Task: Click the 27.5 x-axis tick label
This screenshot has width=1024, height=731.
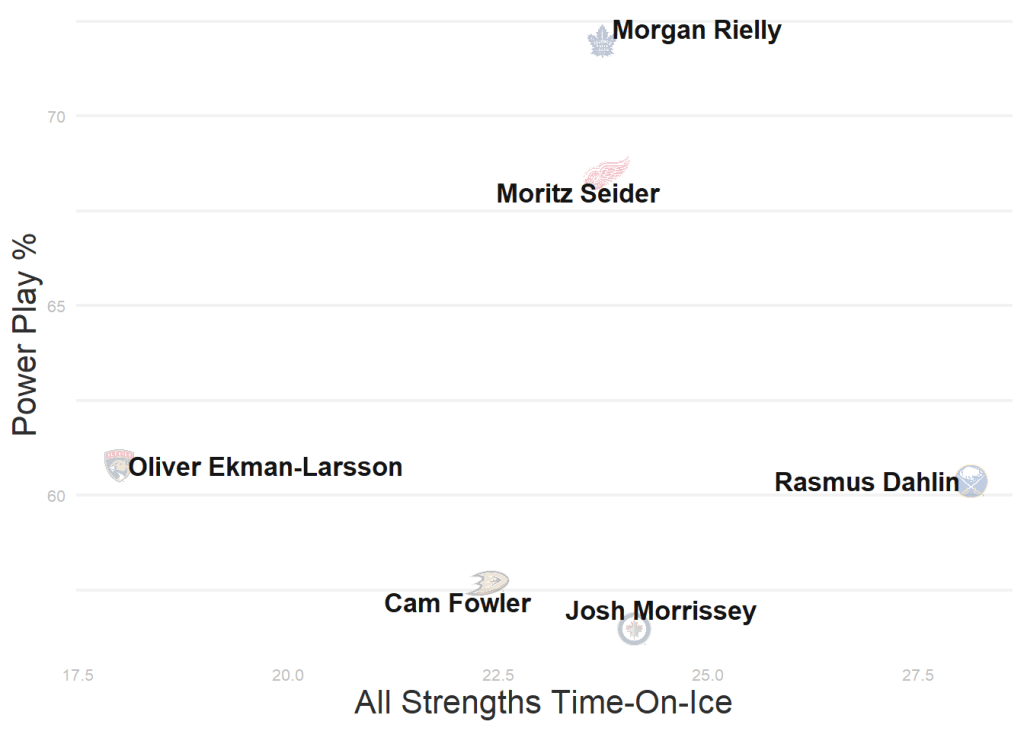Action: pos(917,675)
